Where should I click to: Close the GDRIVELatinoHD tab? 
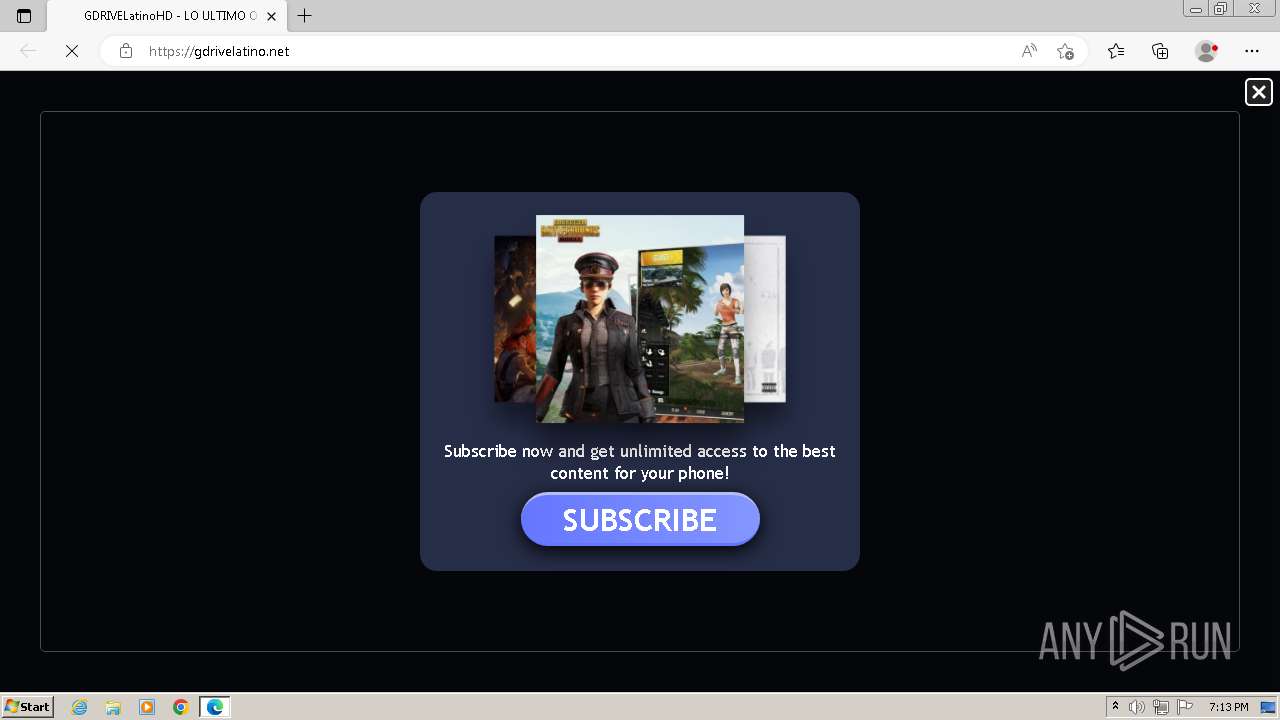[x=271, y=16]
